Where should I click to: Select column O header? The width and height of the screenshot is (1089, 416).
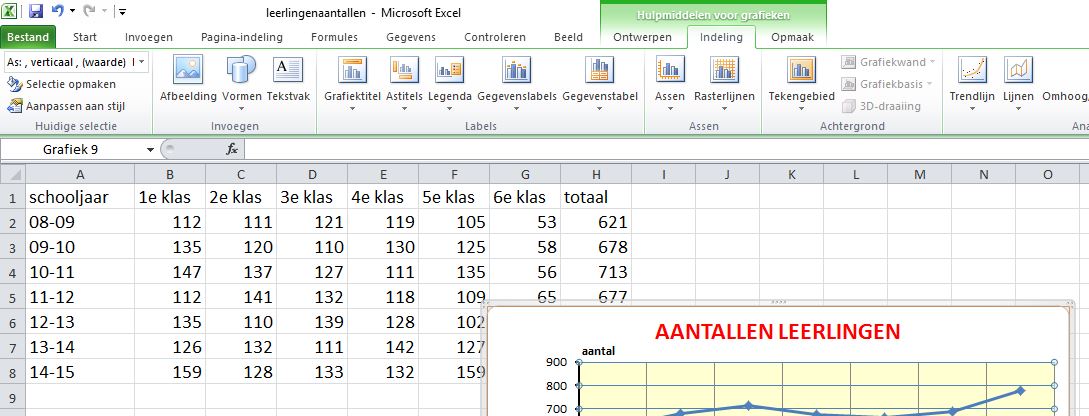coord(1047,174)
